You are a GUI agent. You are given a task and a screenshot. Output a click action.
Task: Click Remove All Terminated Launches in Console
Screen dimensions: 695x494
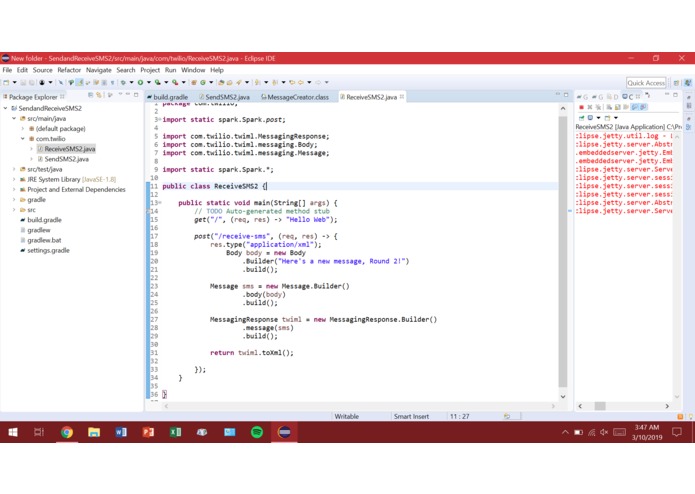click(x=598, y=107)
